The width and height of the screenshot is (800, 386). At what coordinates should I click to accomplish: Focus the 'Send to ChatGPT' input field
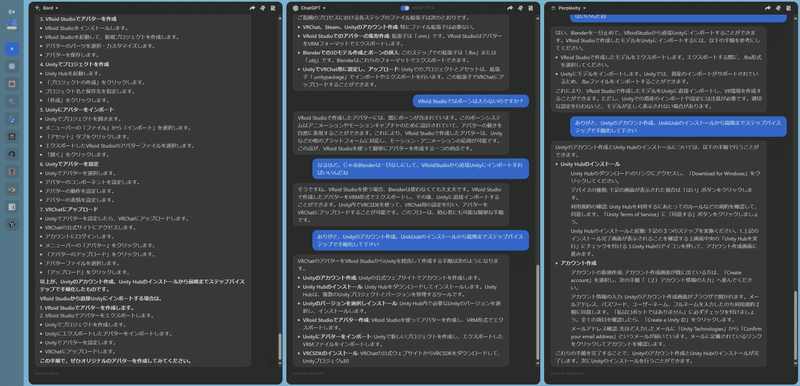[x=413, y=374]
